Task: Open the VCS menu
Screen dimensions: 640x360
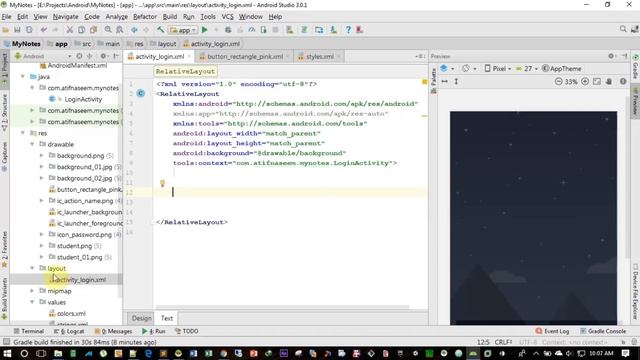Action: 227,17
